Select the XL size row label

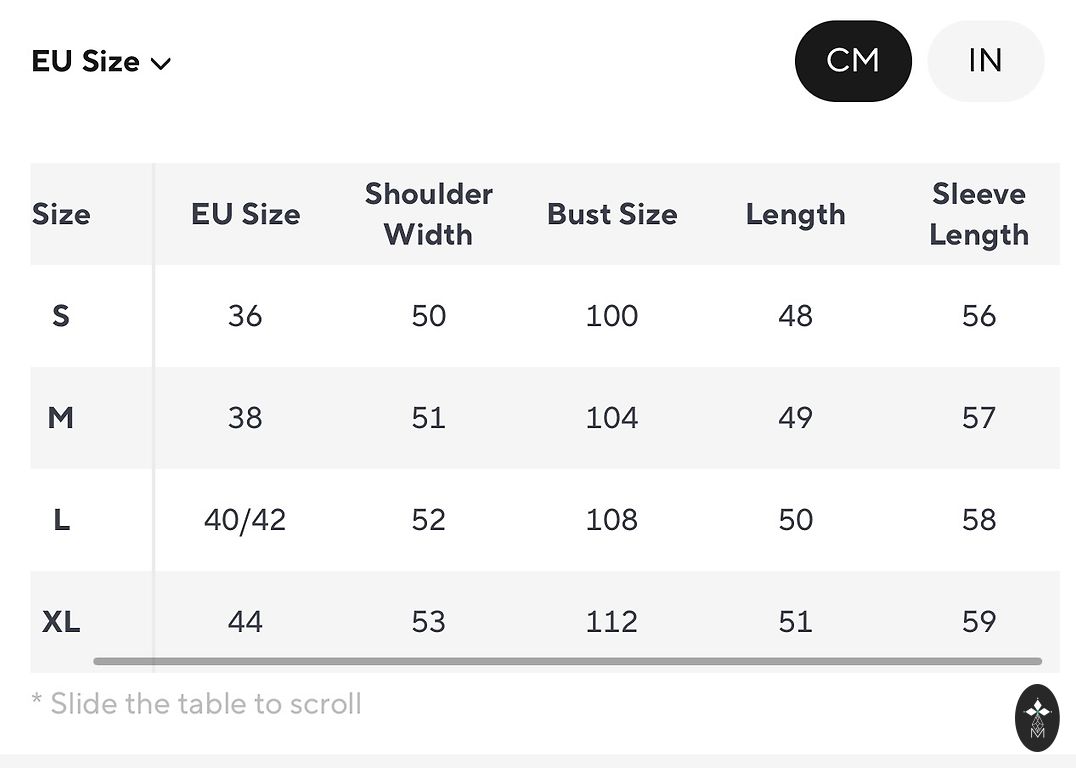(x=61, y=622)
